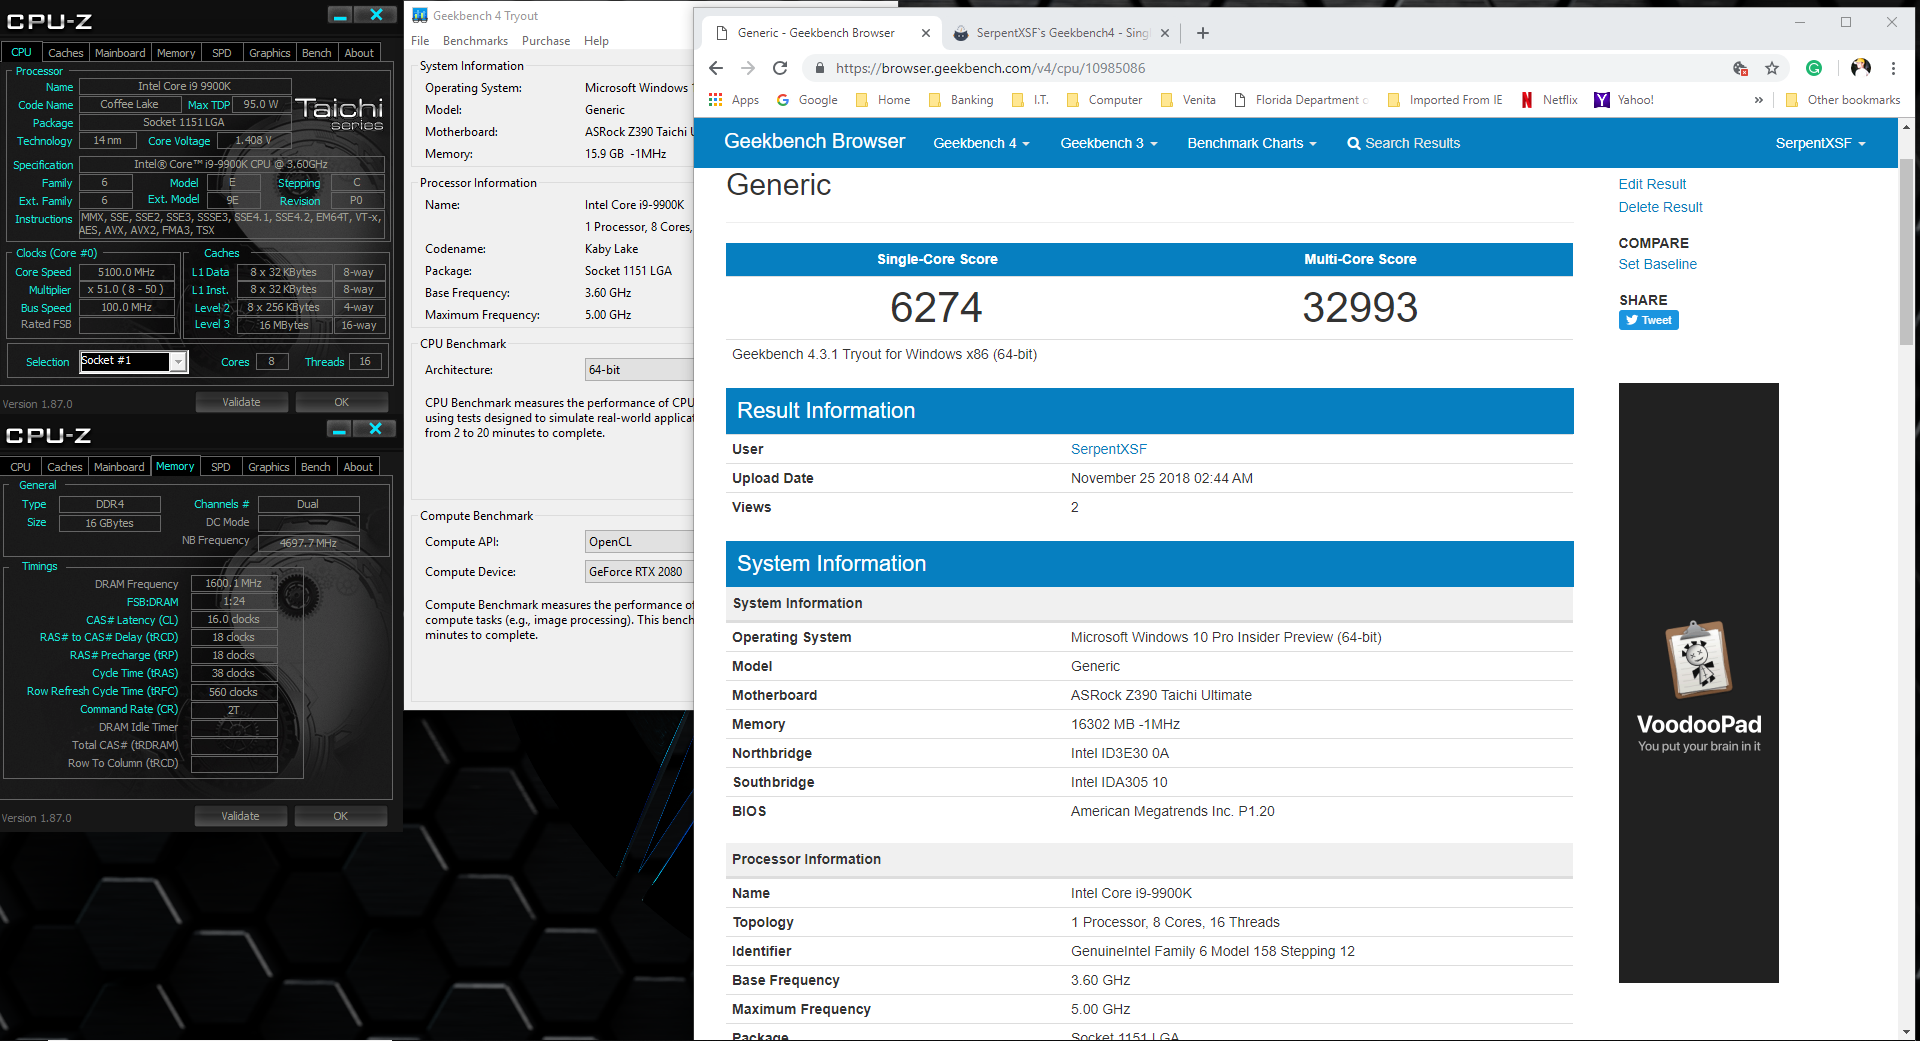1920x1041 pixels.
Task: Click the Search Results magnifier link
Action: coord(1403,143)
